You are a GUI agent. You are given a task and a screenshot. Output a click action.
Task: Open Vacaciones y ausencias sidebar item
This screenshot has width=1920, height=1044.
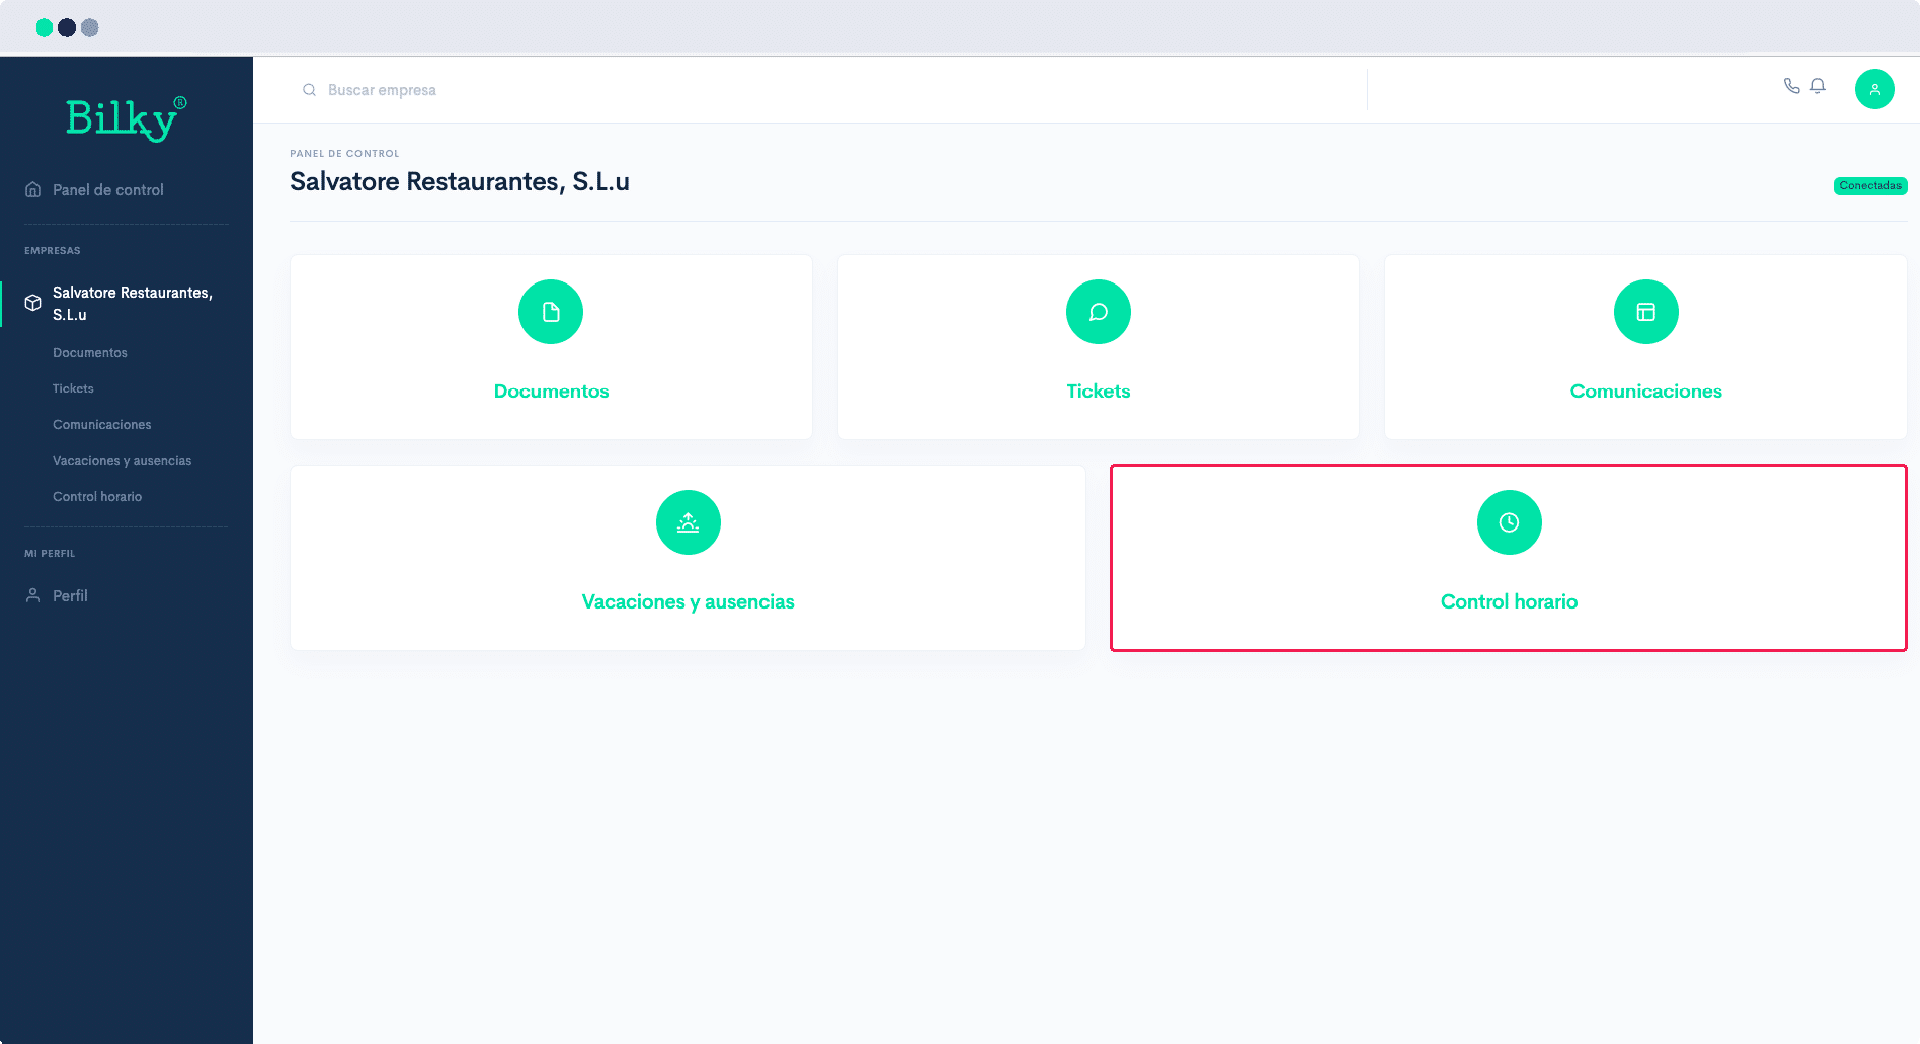[x=122, y=461]
